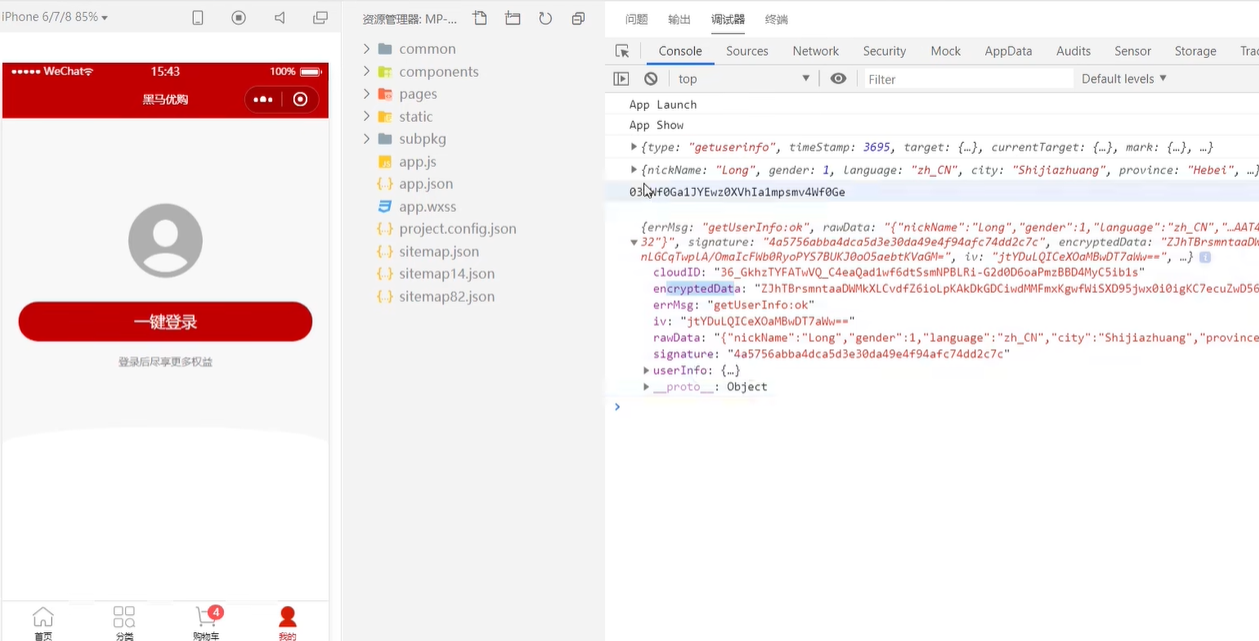Go to the 我的 profile tab
The height and width of the screenshot is (641, 1259).
point(287,622)
